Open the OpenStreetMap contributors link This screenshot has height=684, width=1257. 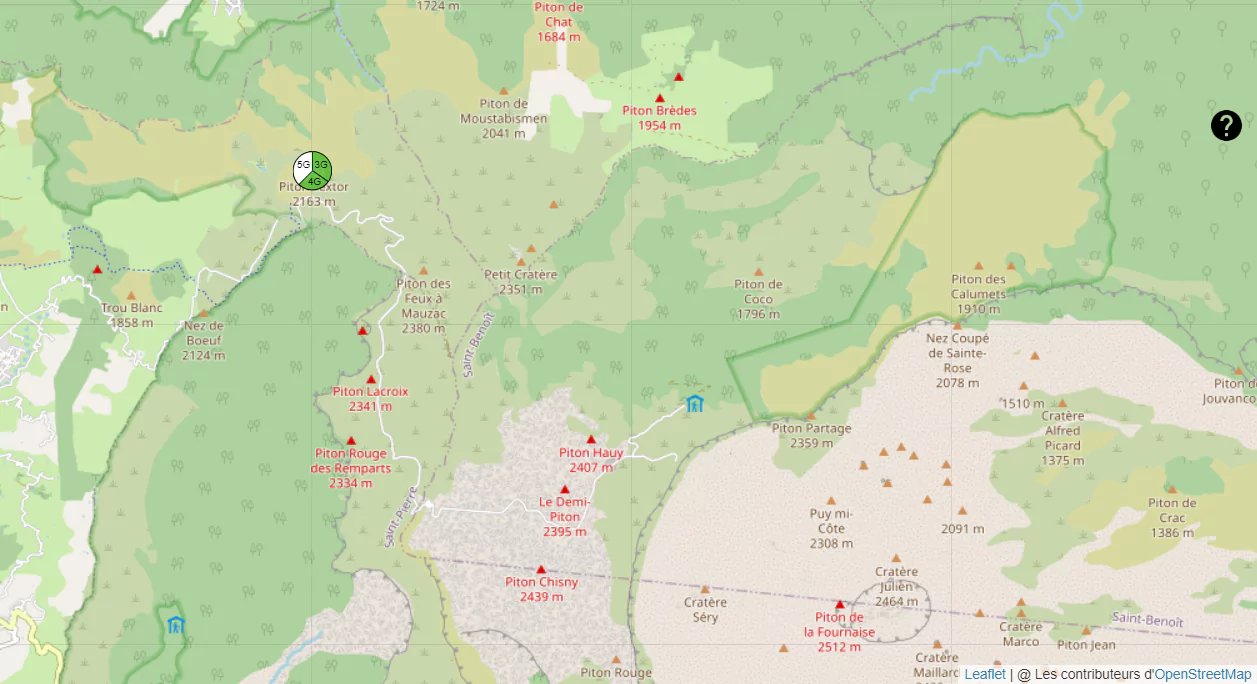(x=1203, y=674)
